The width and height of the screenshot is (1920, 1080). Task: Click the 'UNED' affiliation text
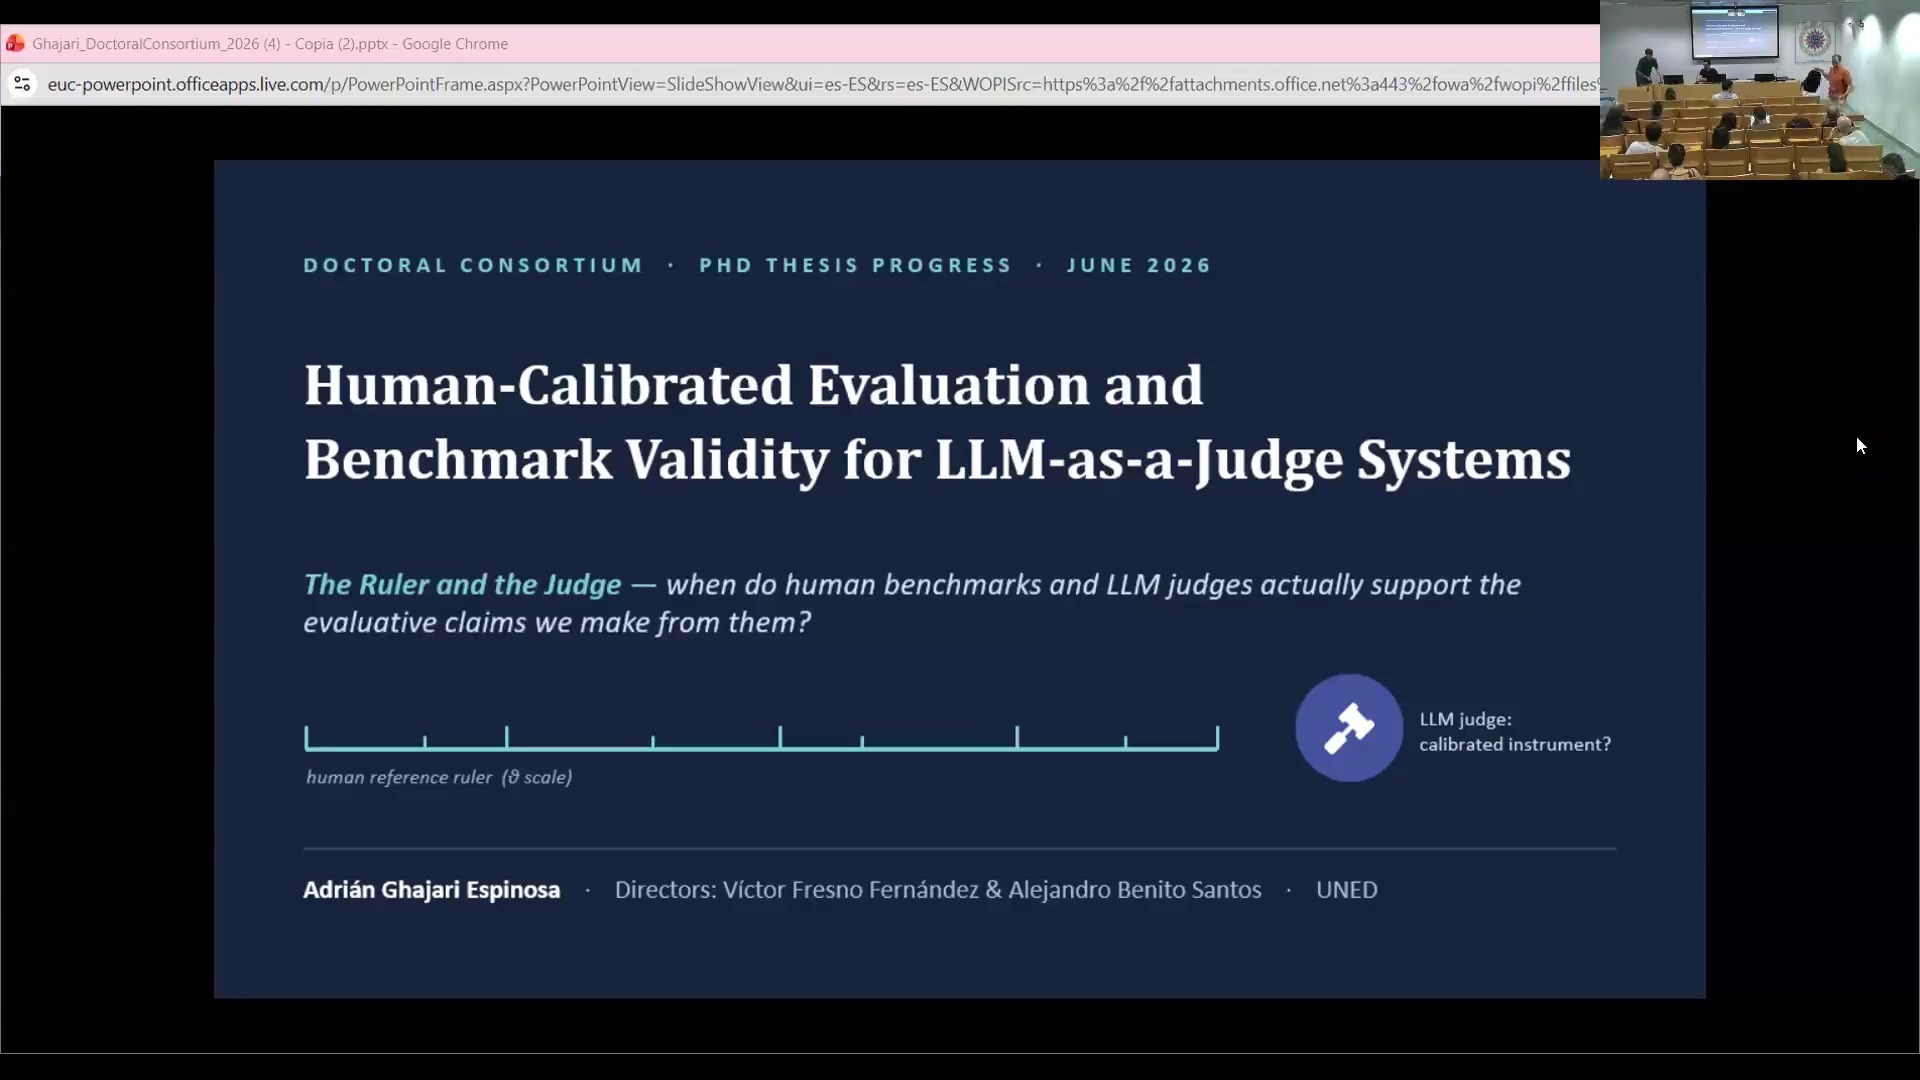pos(1346,890)
